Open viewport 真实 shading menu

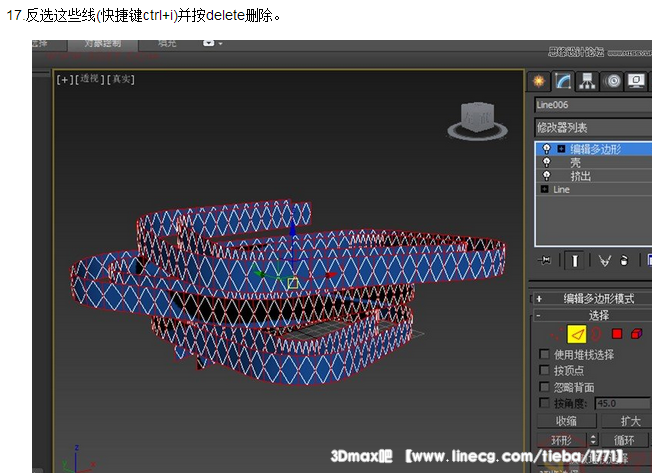121,79
